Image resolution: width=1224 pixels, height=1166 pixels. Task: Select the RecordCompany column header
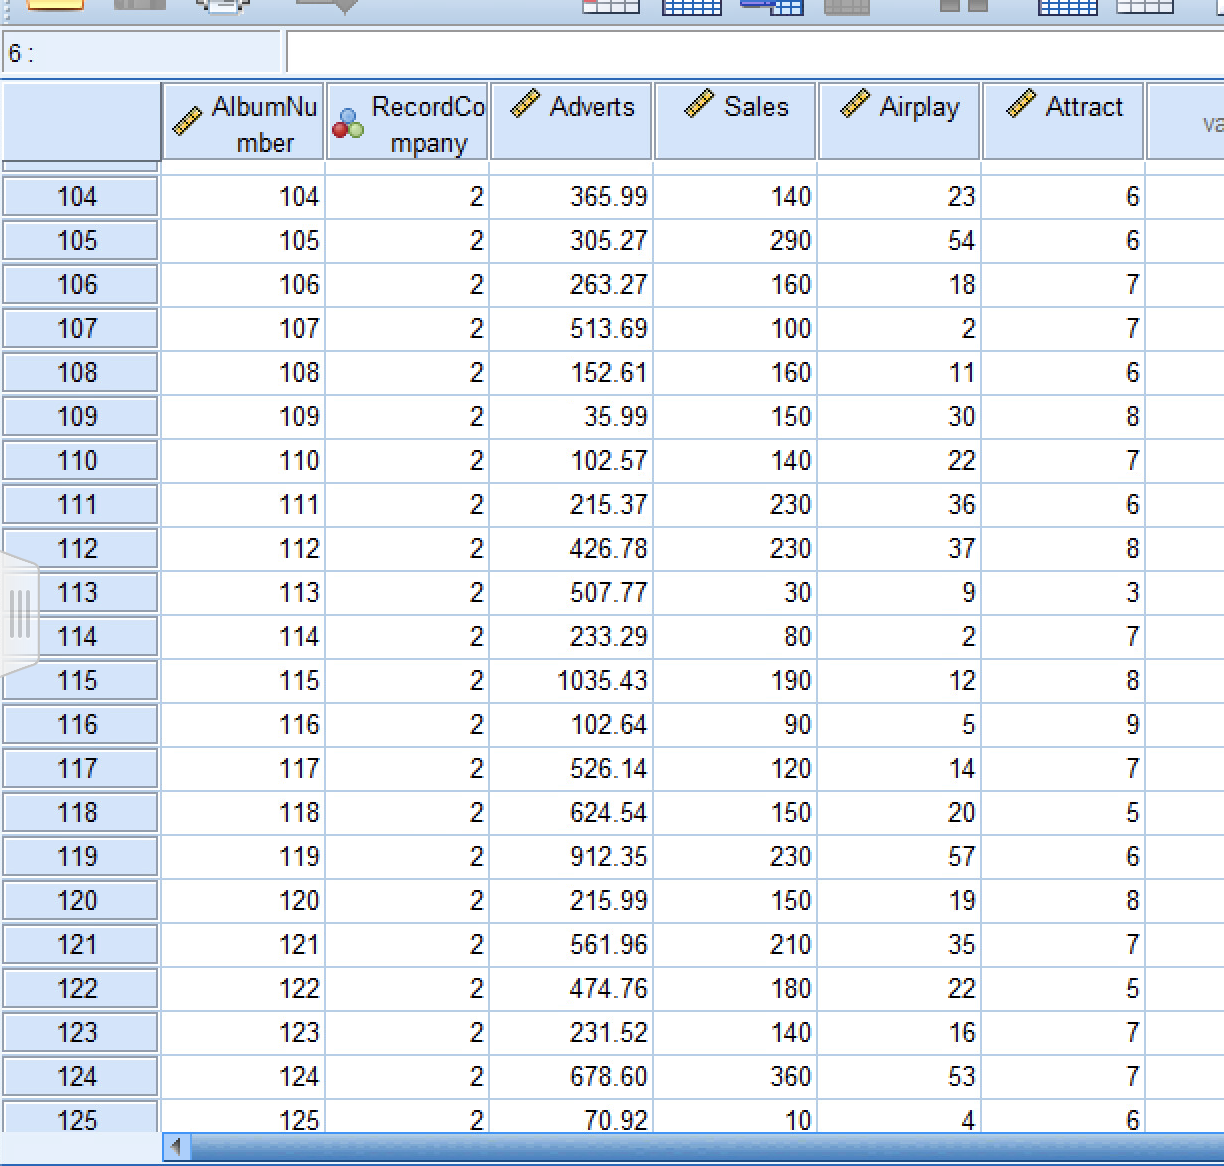point(408,123)
